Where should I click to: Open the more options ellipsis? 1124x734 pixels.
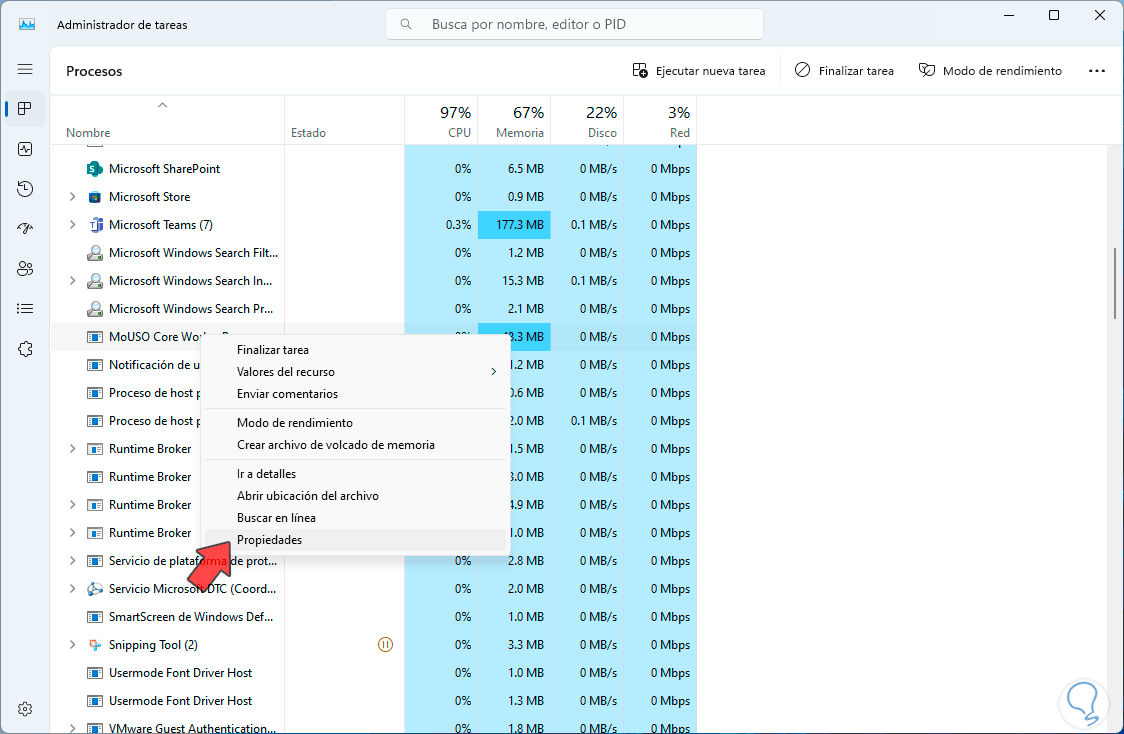click(x=1097, y=71)
